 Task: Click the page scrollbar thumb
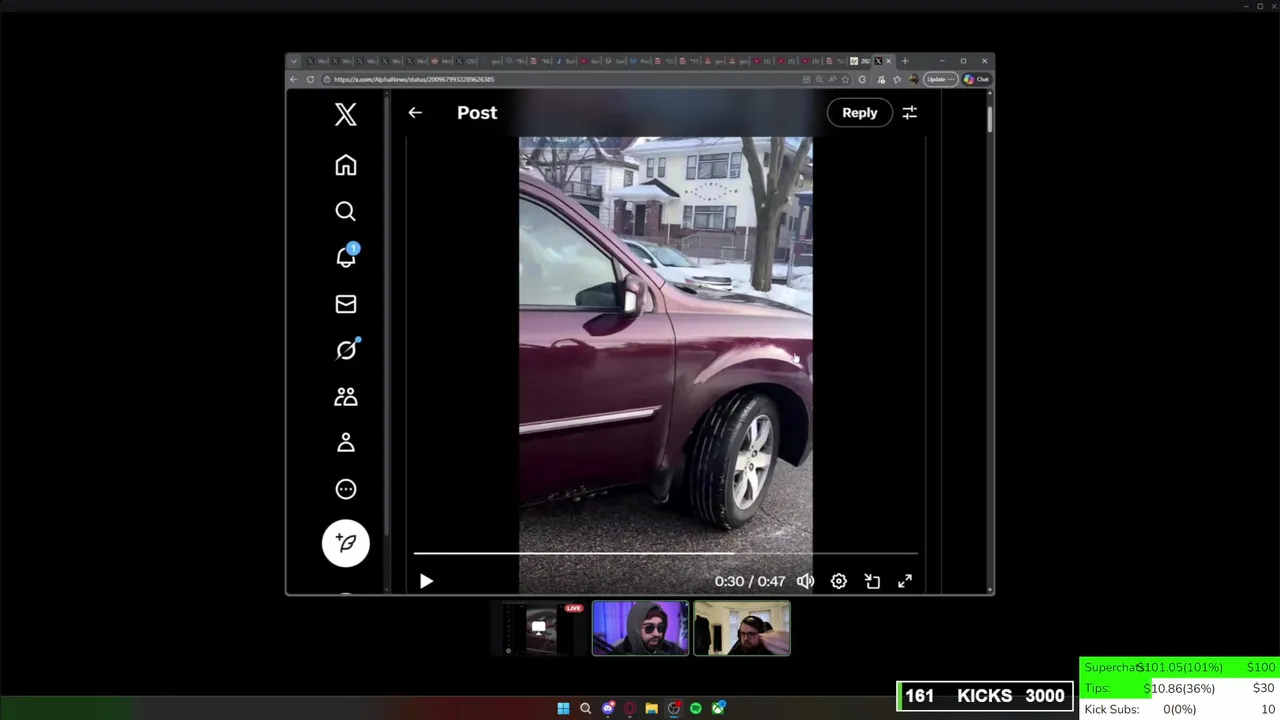pyautogui.click(x=990, y=119)
